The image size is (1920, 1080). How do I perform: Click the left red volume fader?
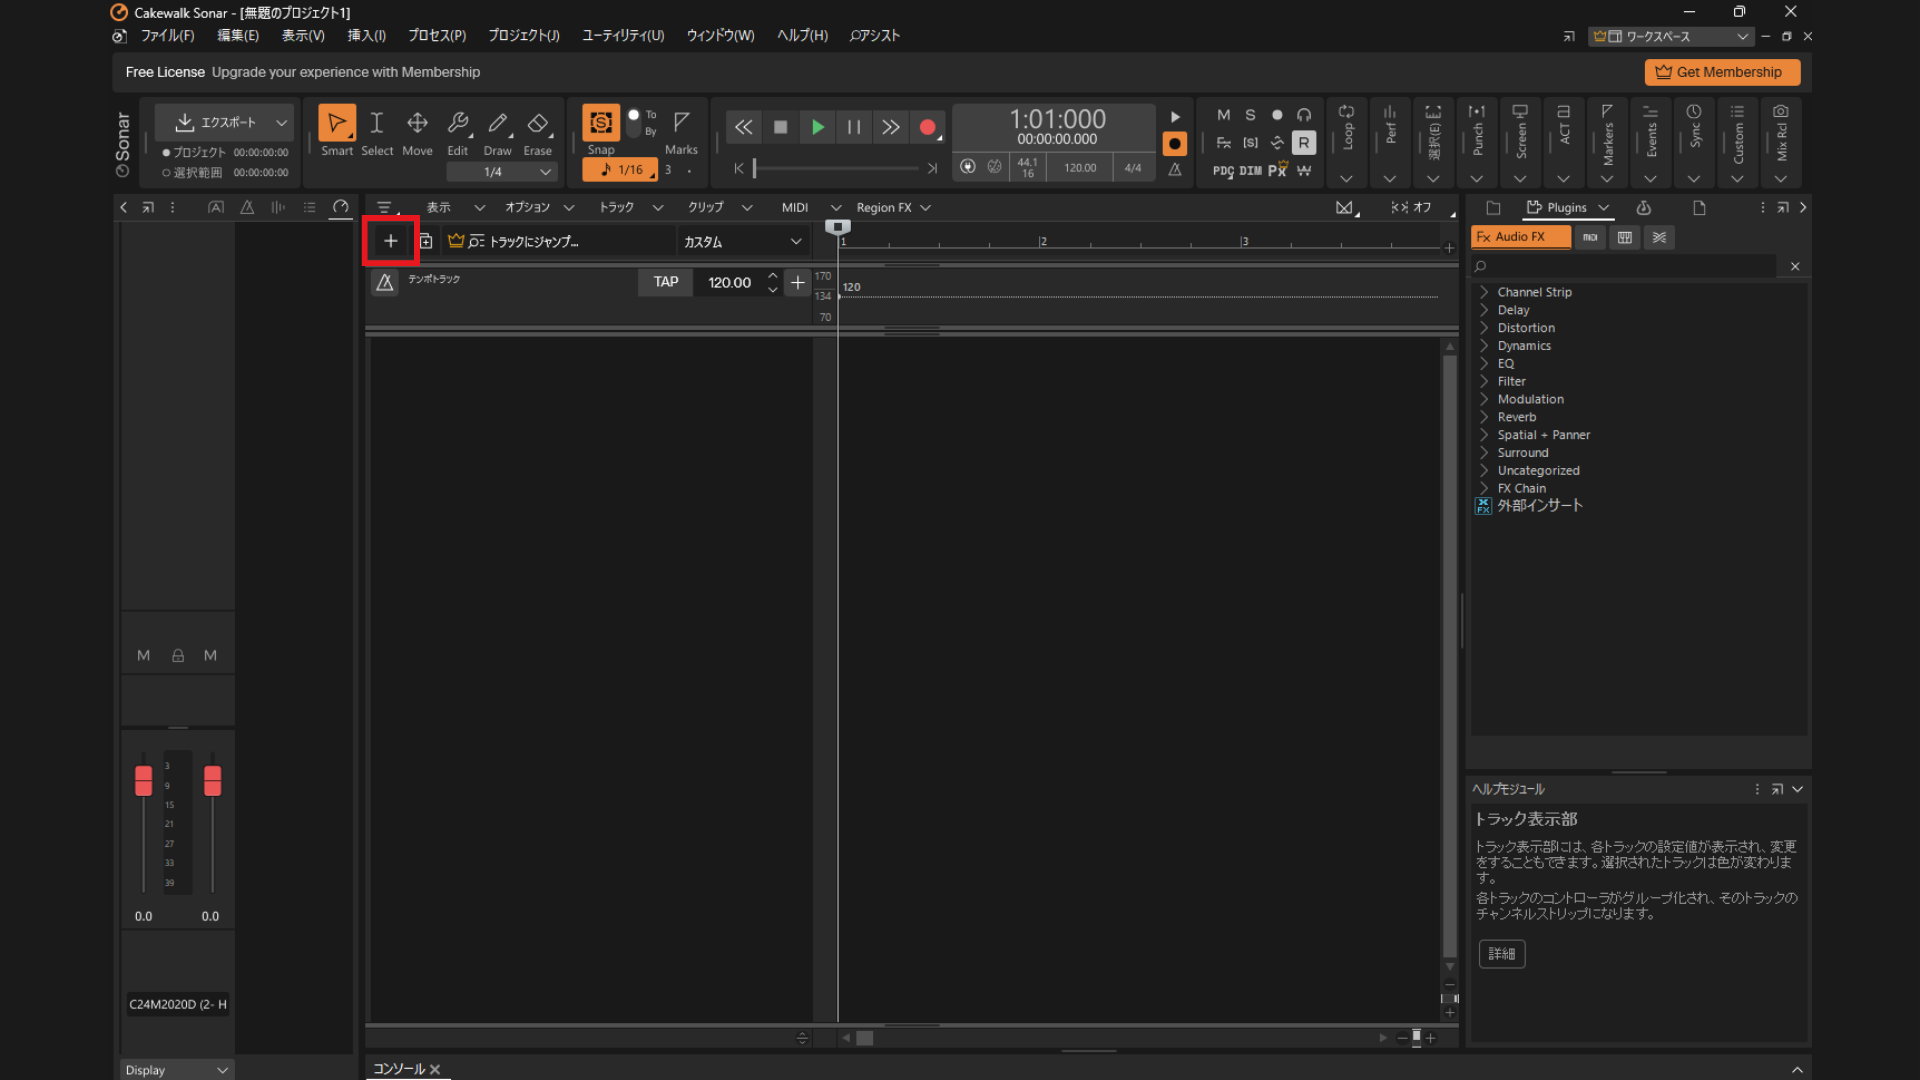pos(143,780)
